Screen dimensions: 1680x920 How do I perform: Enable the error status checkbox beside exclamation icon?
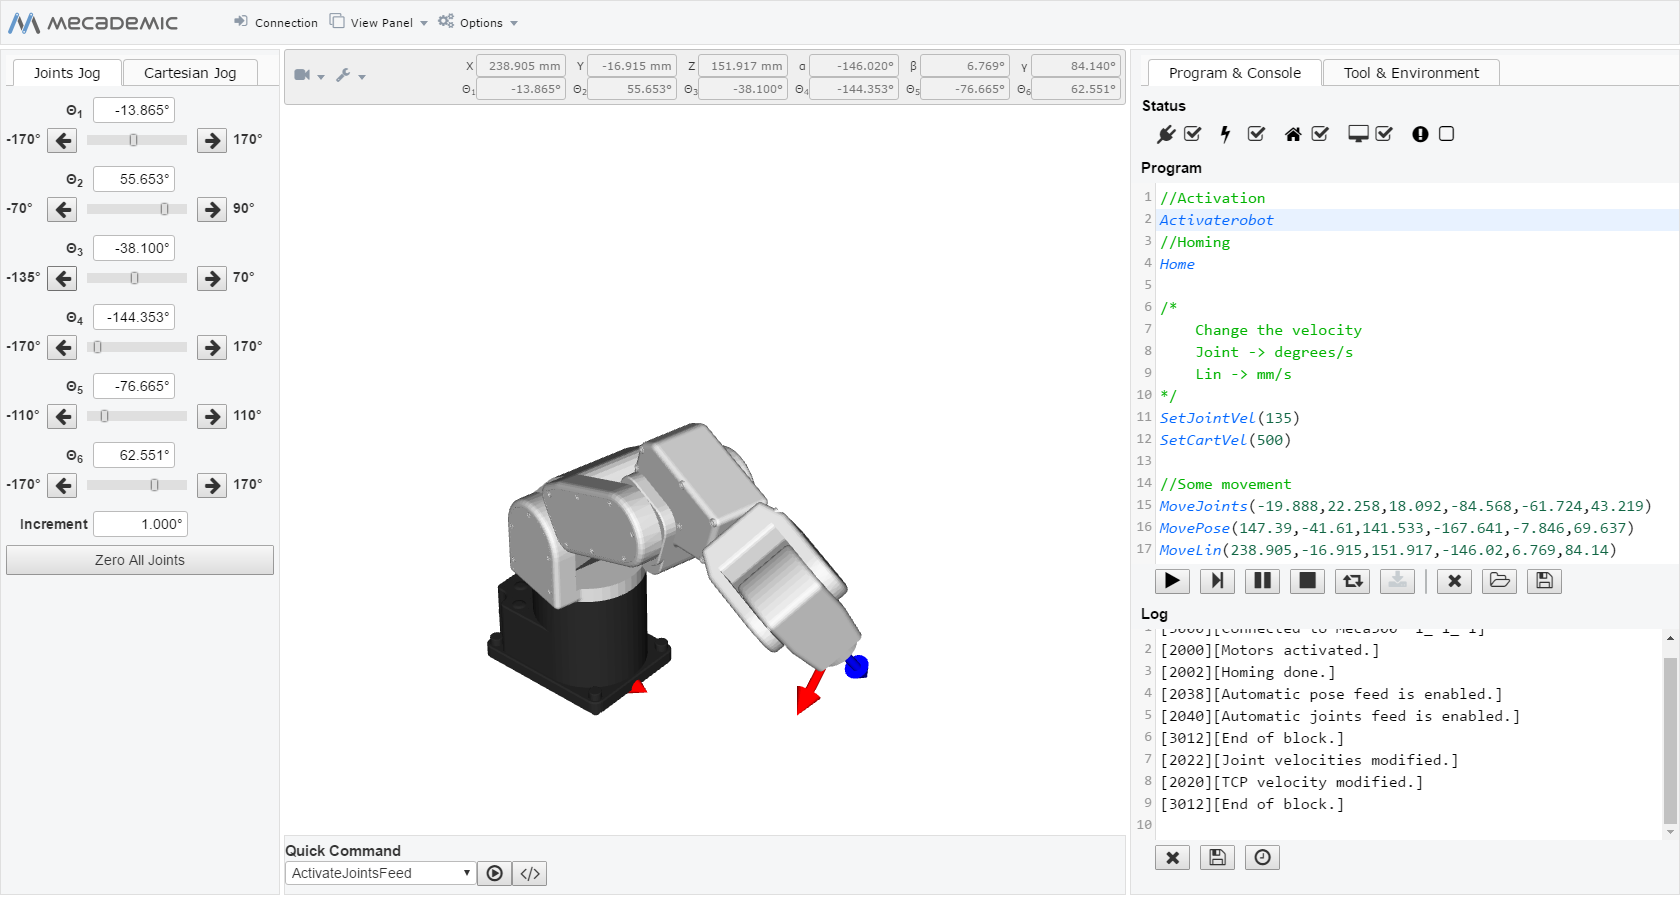[x=1446, y=134]
